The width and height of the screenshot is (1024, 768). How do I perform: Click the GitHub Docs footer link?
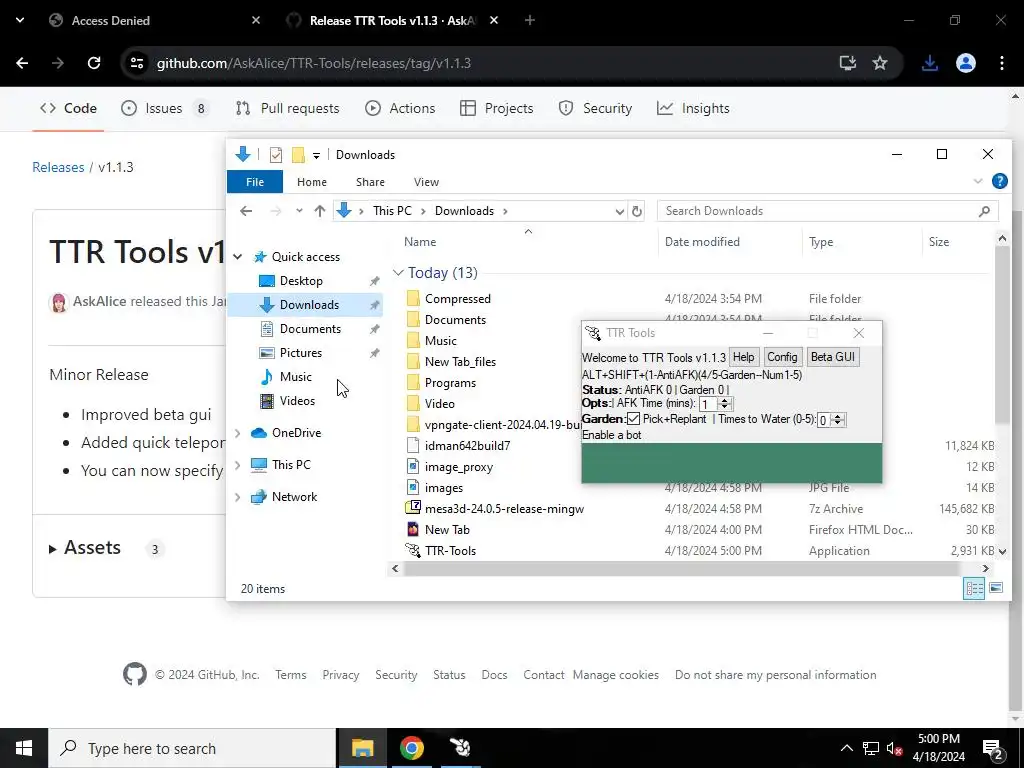(494, 675)
